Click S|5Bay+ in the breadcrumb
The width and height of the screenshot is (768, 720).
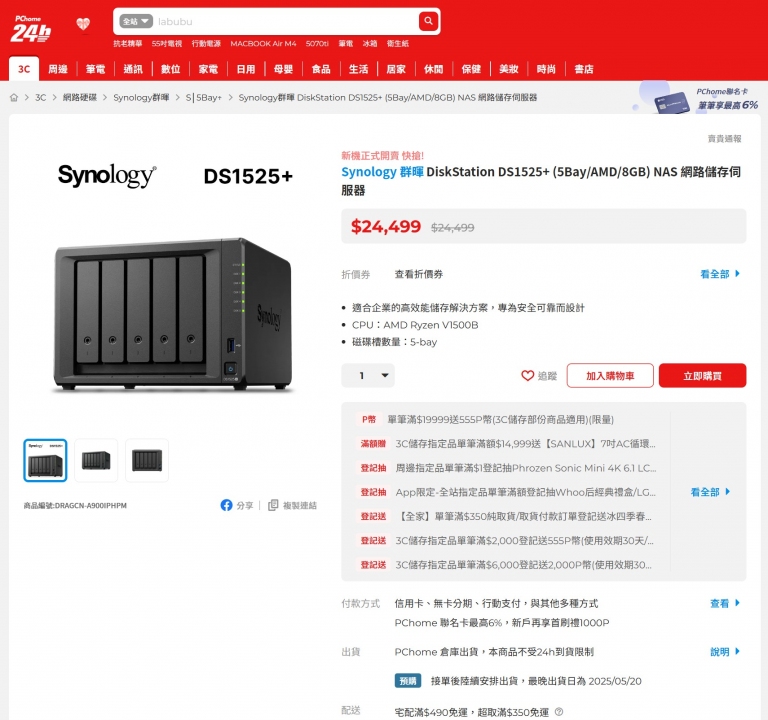click(x=204, y=97)
